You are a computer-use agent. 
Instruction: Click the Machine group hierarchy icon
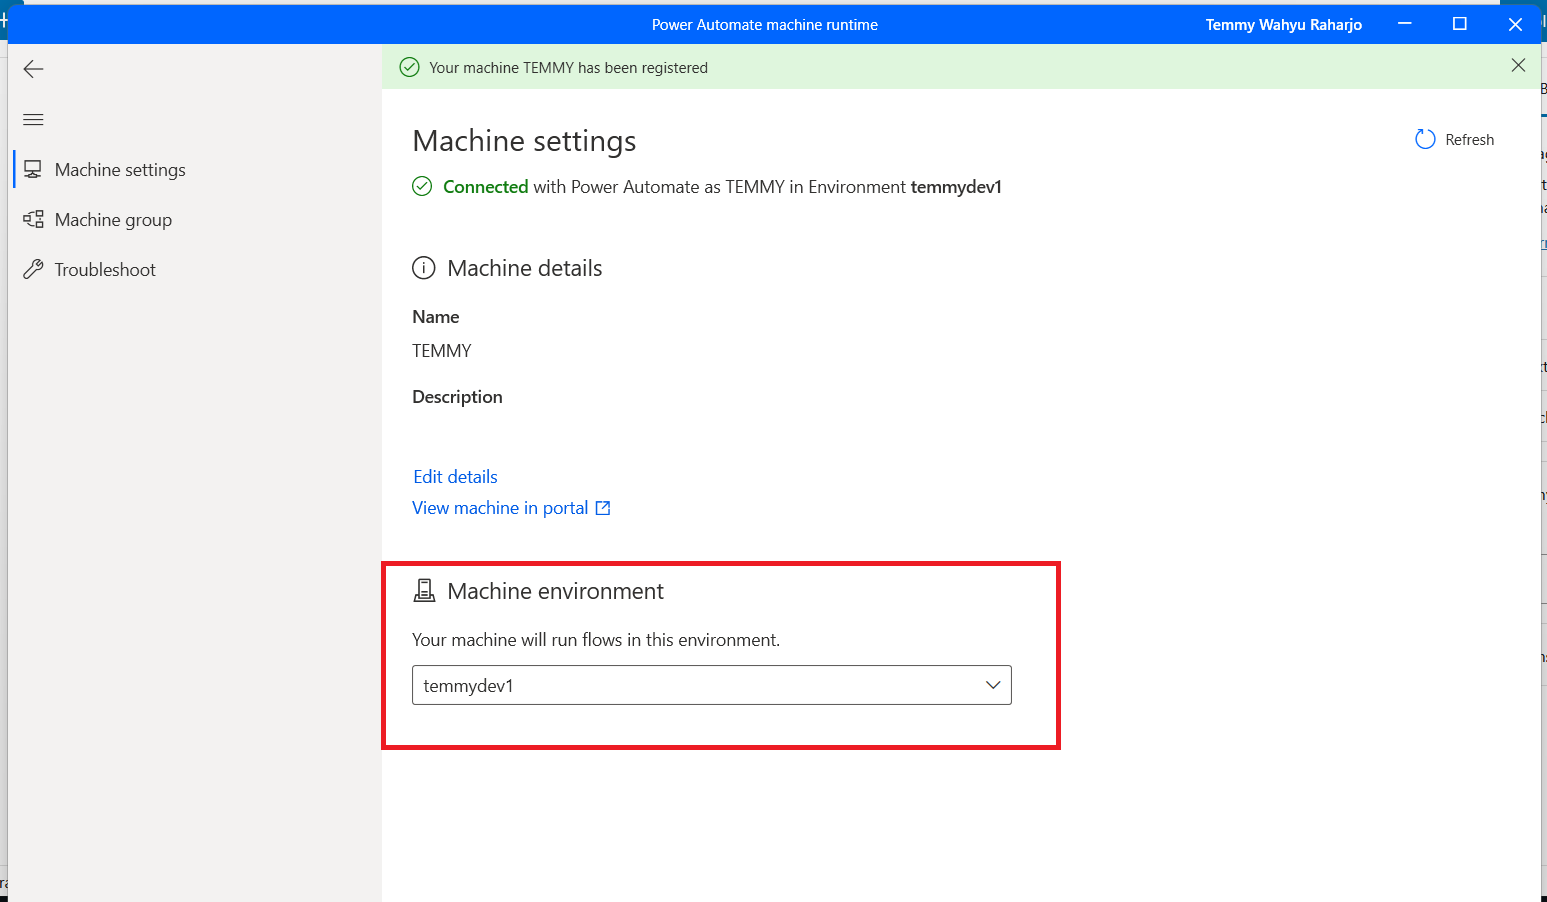coord(33,219)
